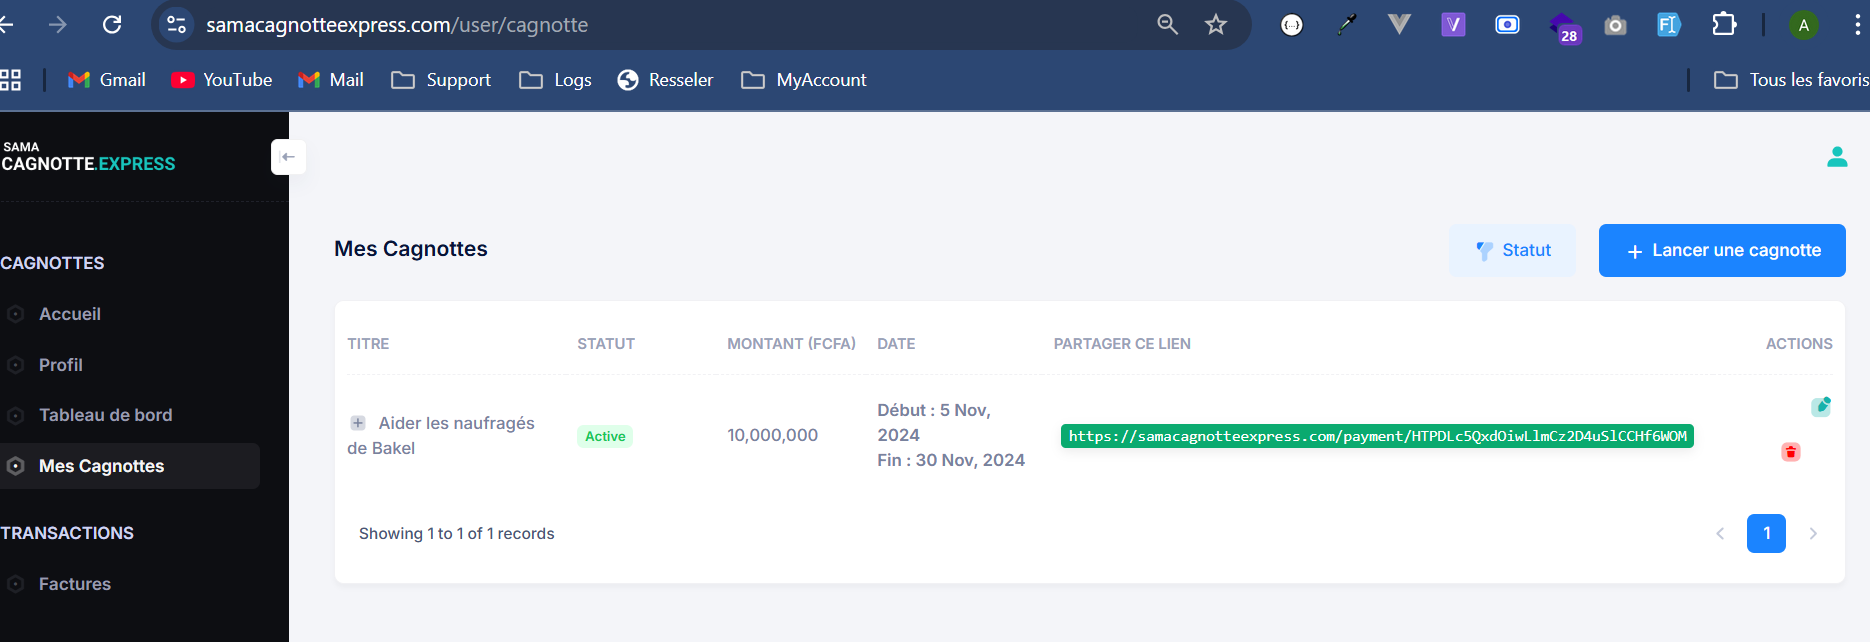Go forward with the browser arrow

coord(58,24)
